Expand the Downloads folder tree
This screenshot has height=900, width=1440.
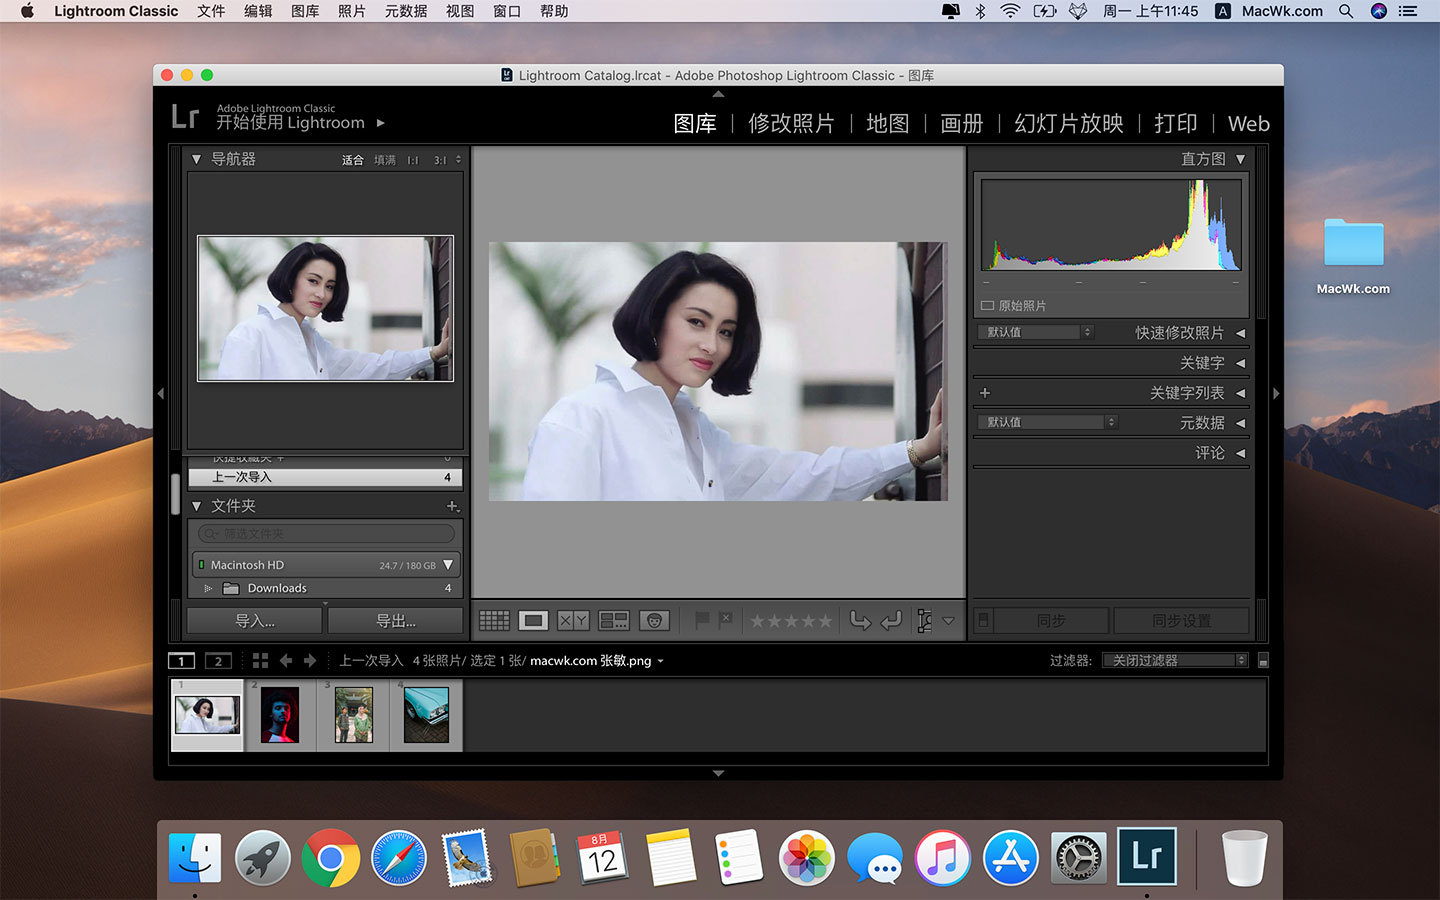pyautogui.click(x=208, y=589)
